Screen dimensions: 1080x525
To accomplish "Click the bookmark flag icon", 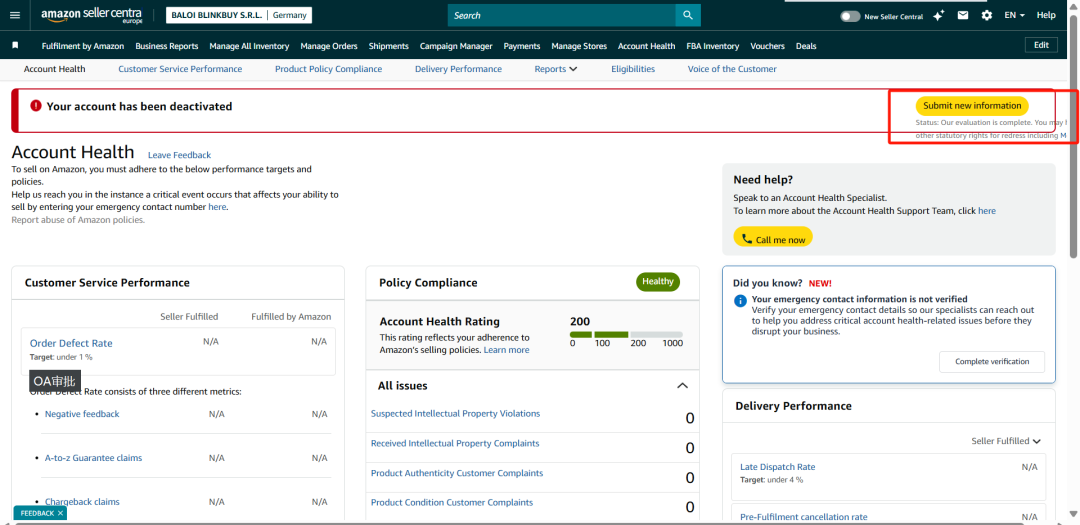I will click(15, 46).
